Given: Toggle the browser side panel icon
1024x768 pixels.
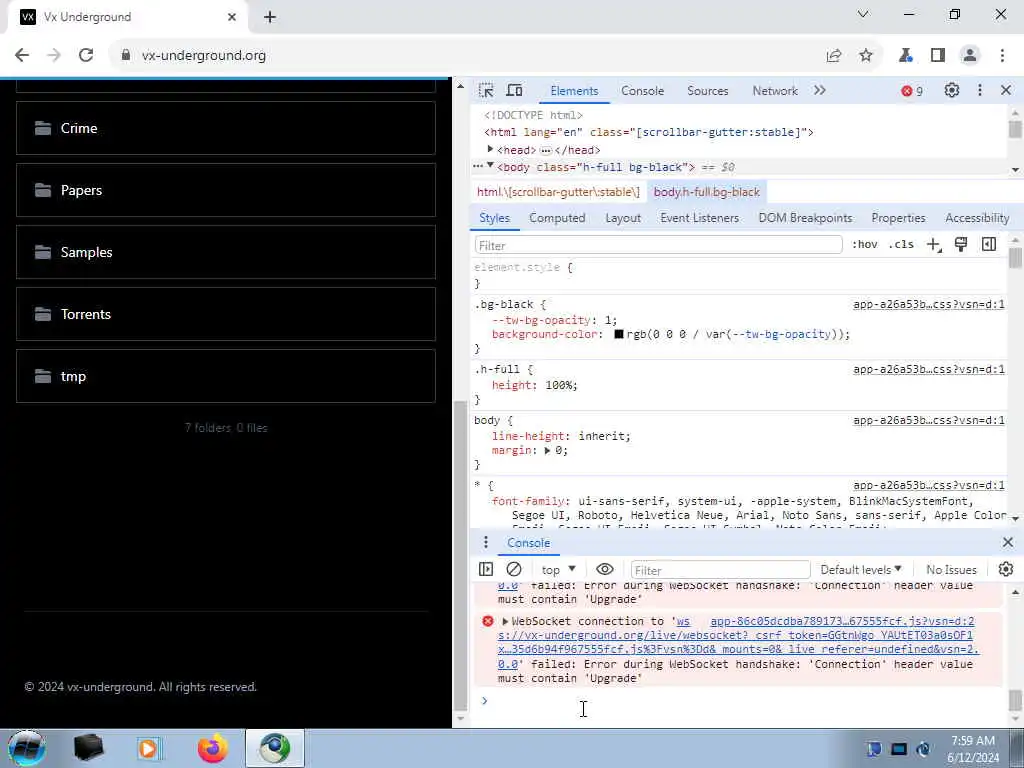Looking at the screenshot, I should [x=938, y=56].
